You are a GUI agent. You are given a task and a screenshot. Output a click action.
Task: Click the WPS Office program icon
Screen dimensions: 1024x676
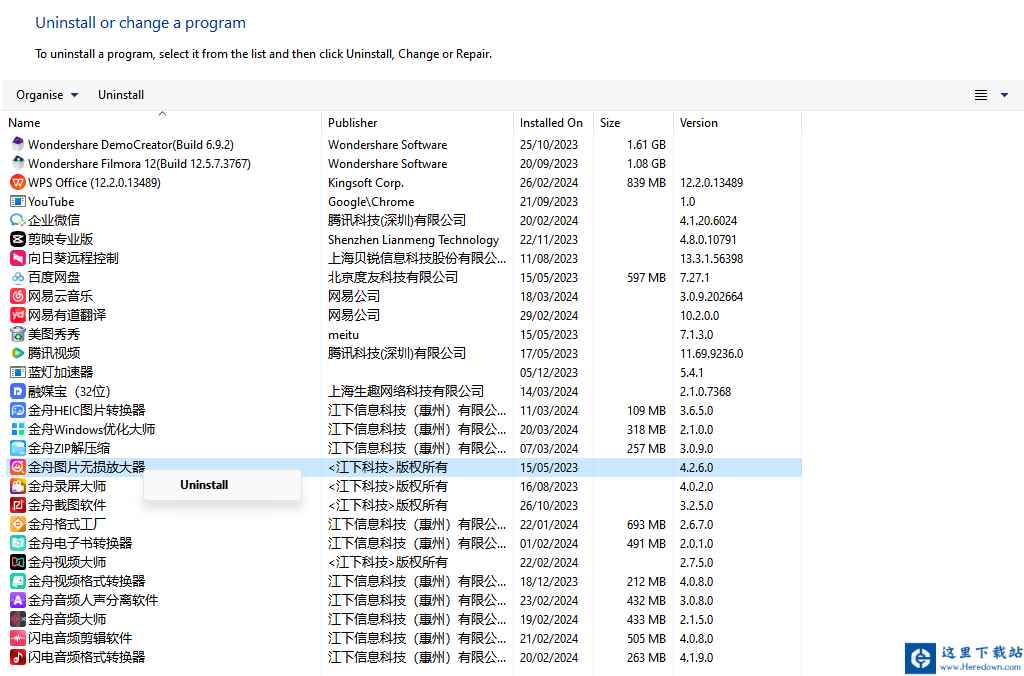[18, 182]
